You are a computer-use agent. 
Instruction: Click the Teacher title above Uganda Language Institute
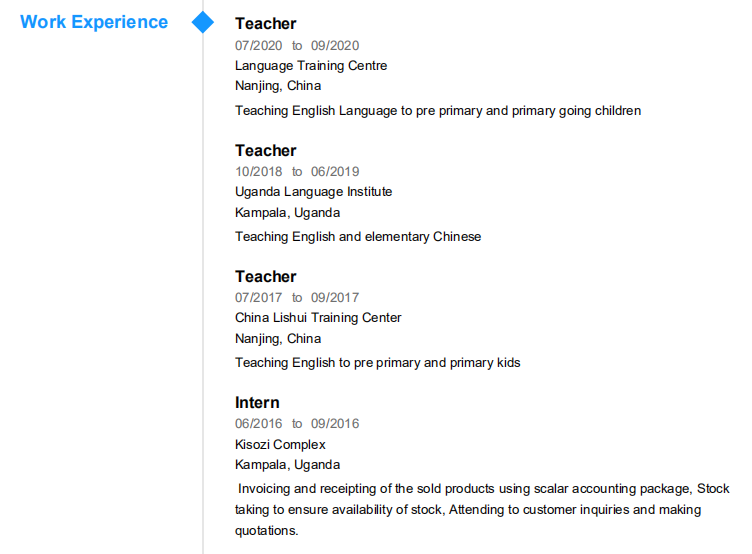click(265, 150)
